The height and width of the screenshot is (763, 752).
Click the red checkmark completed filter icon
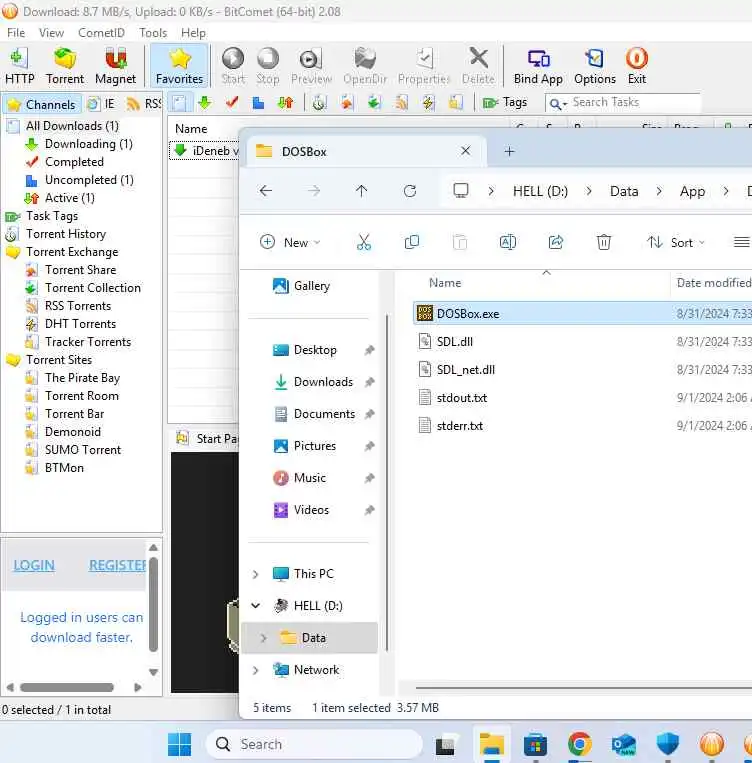point(232,103)
